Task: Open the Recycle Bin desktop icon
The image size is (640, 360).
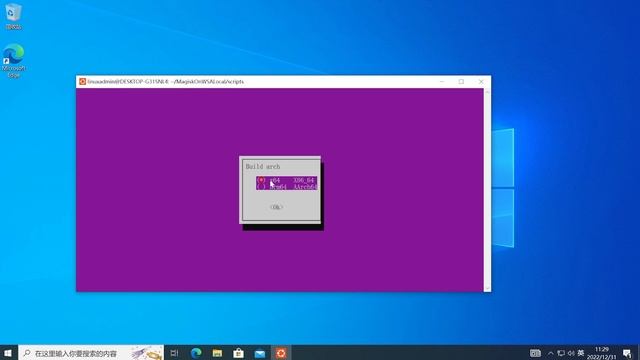Action: [x=13, y=16]
